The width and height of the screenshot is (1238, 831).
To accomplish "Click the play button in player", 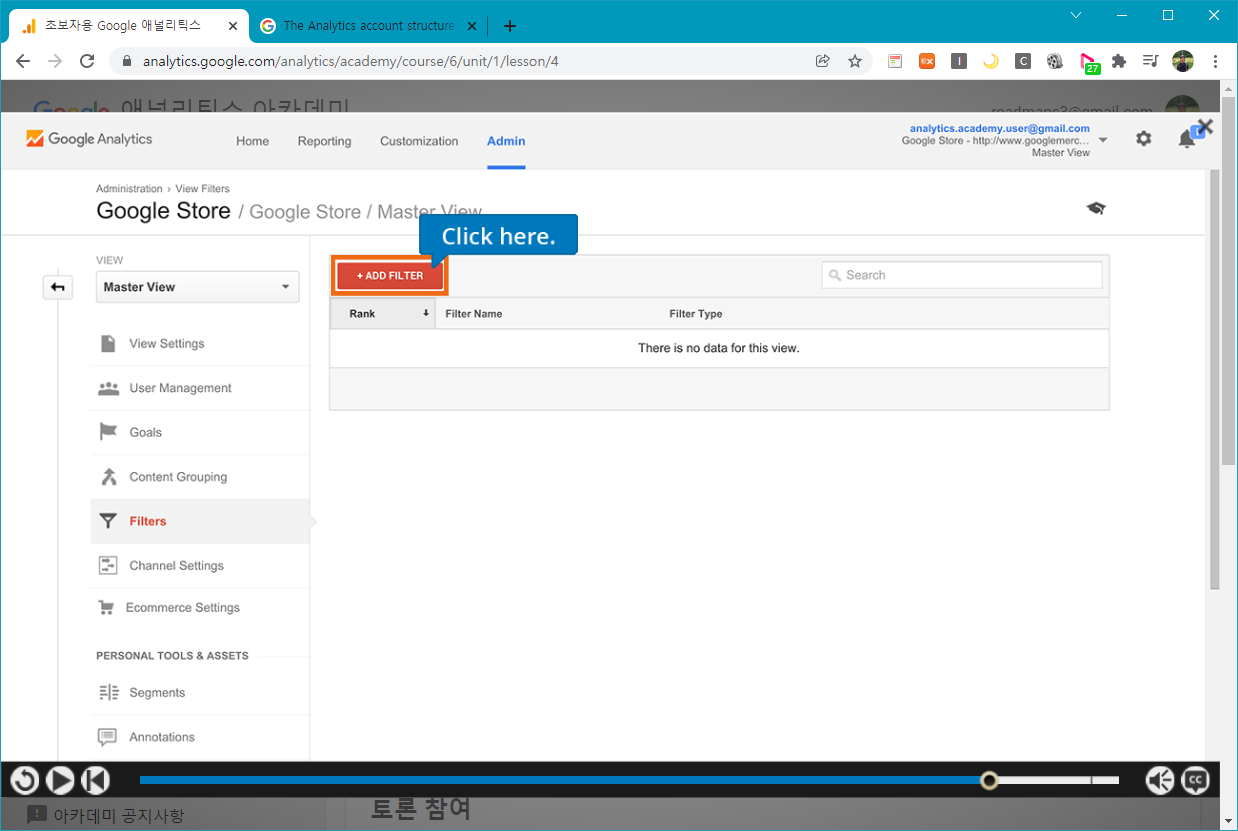I will [x=60, y=780].
